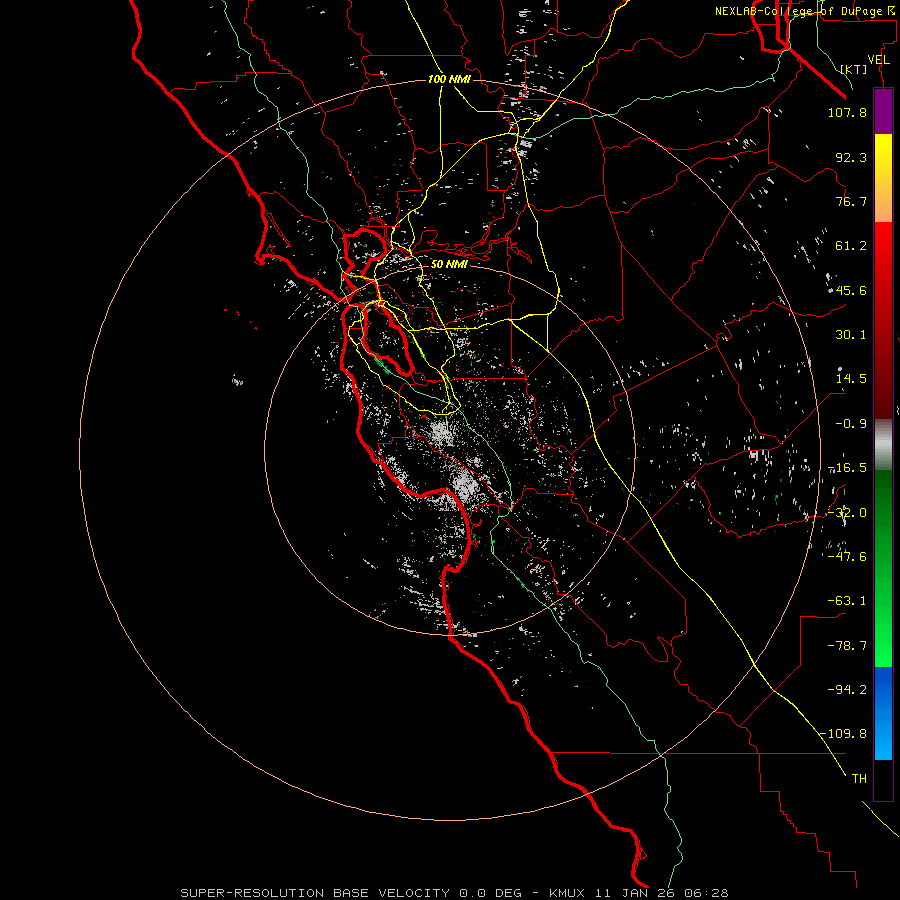
Task: Click the "100 NMI" range ring label
Action: coord(449,79)
